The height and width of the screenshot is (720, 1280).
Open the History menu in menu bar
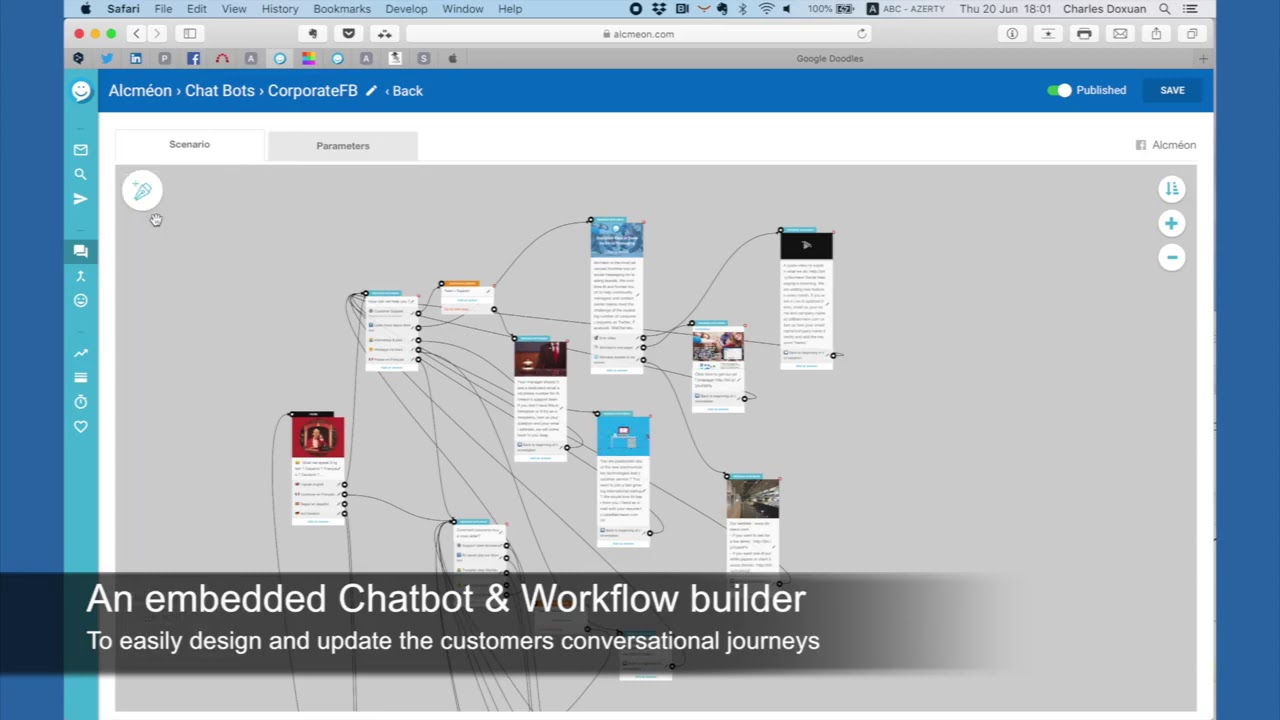point(280,9)
